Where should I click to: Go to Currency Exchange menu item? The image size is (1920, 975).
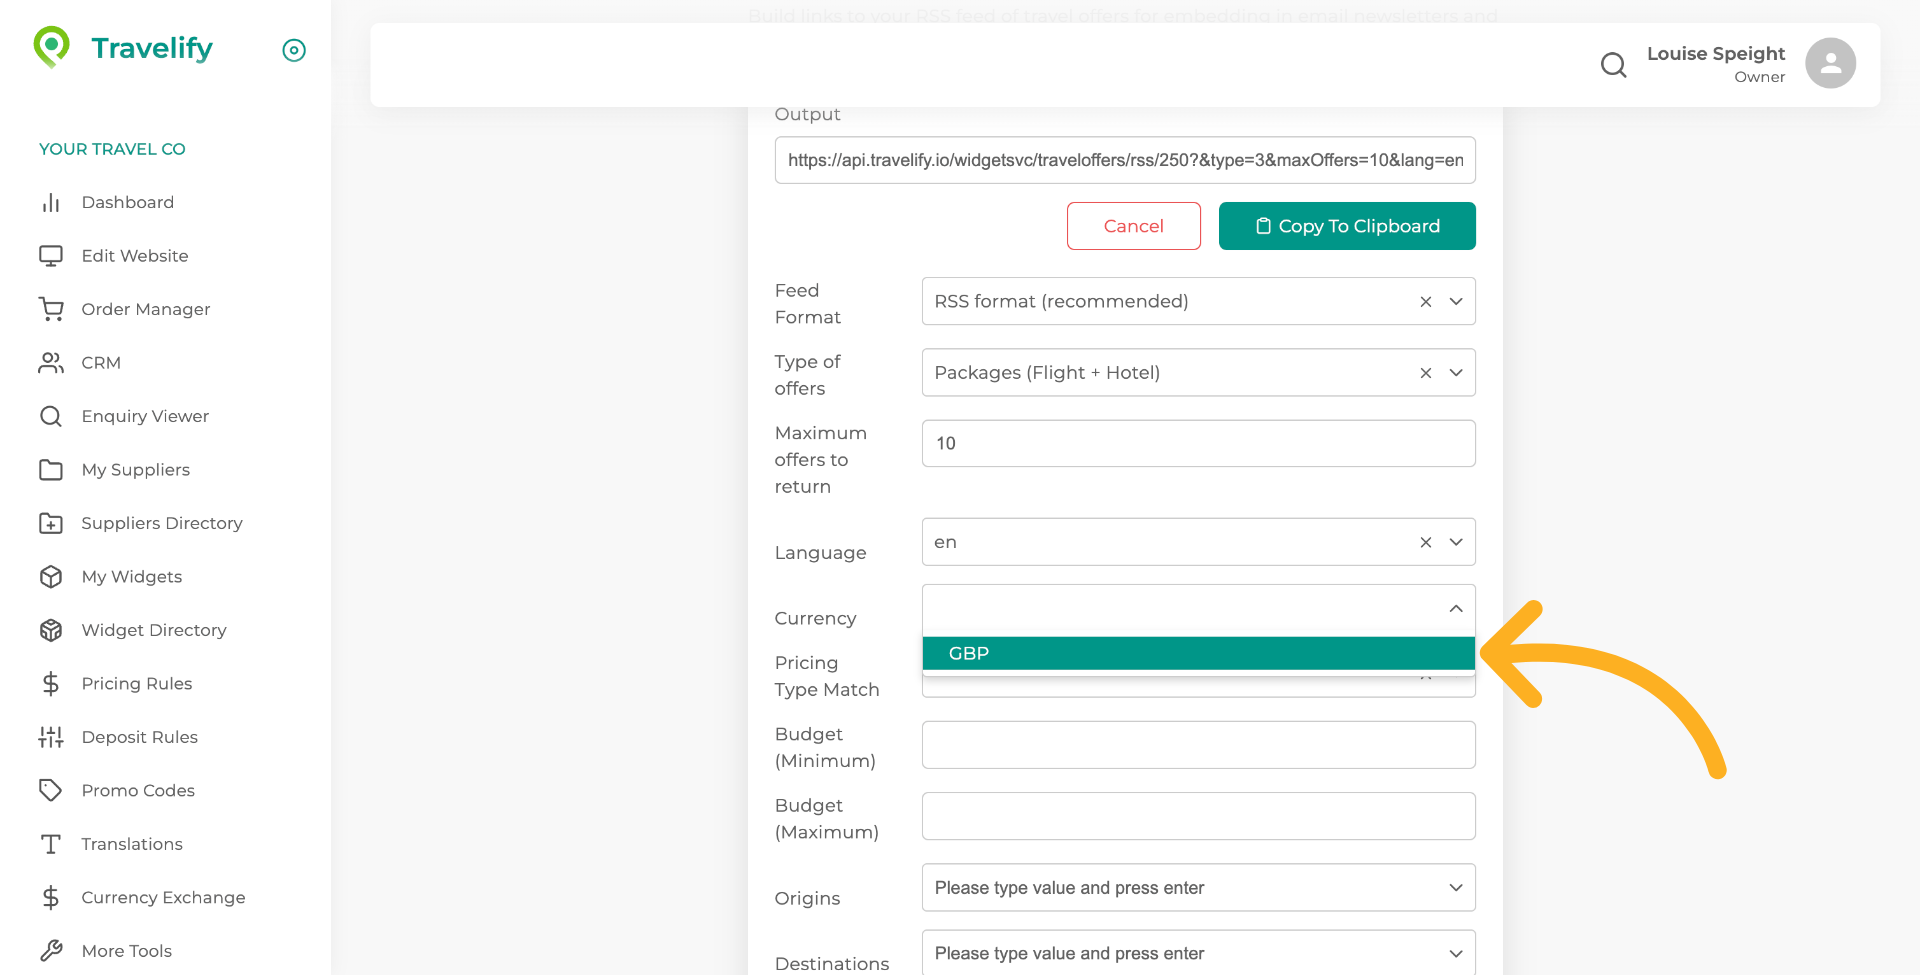click(x=163, y=897)
